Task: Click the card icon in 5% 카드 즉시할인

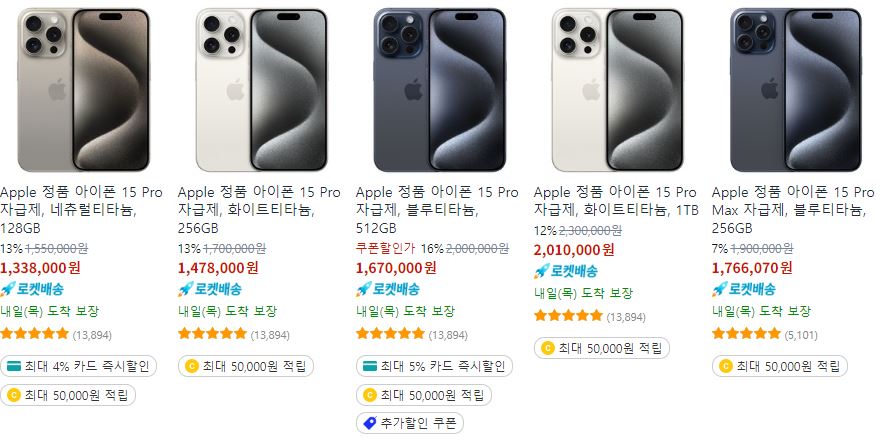Action: click(369, 367)
